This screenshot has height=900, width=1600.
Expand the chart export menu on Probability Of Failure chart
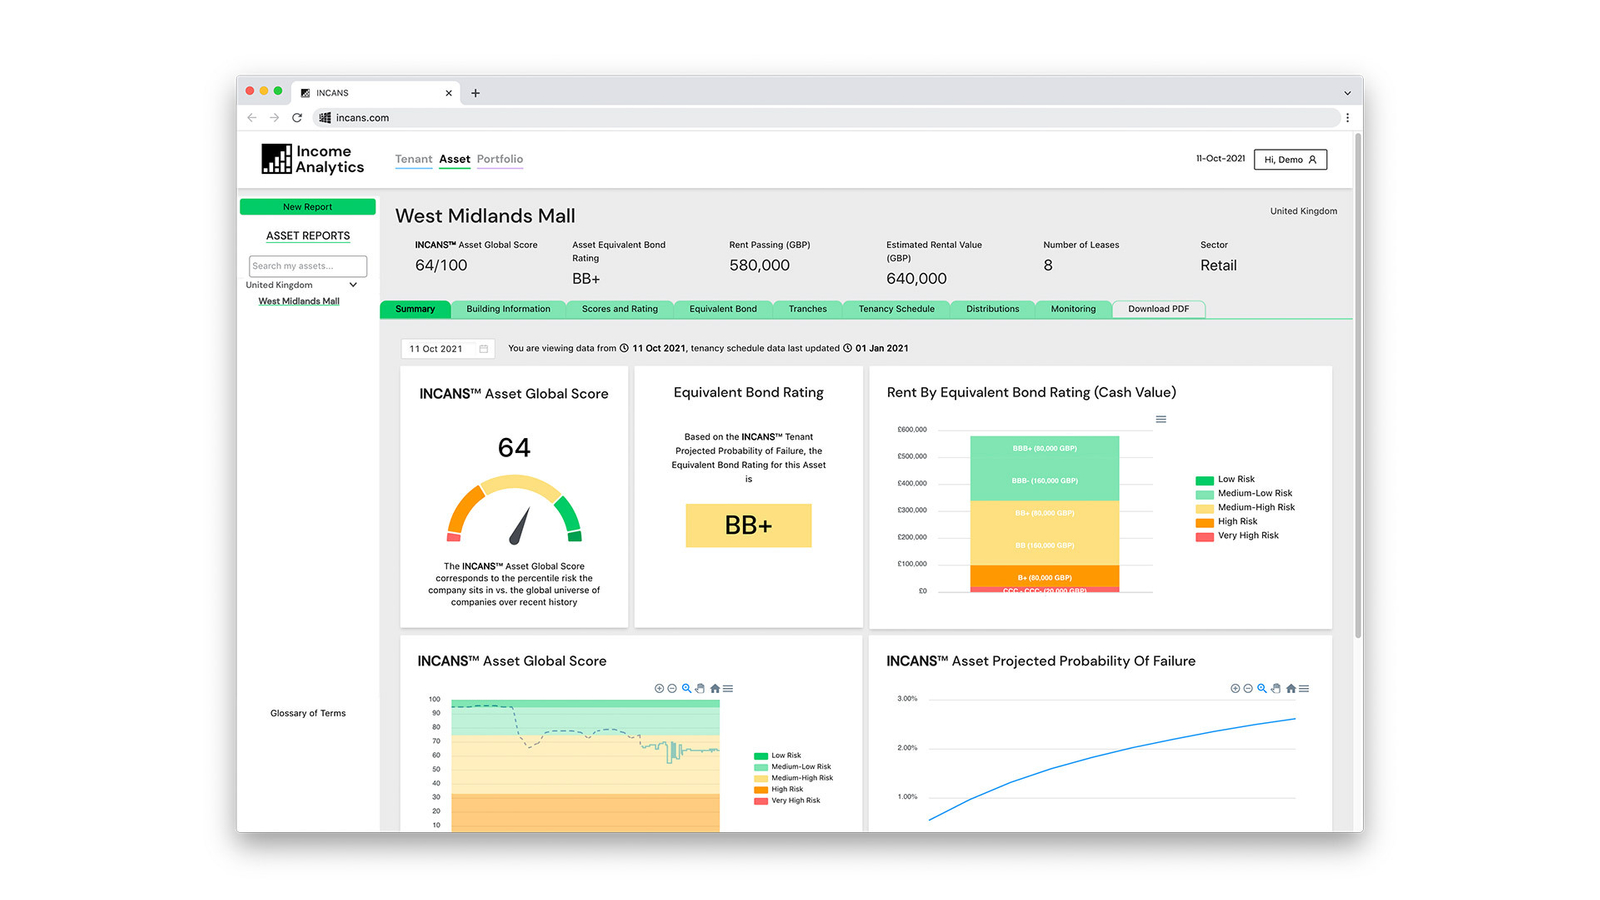pos(1304,689)
